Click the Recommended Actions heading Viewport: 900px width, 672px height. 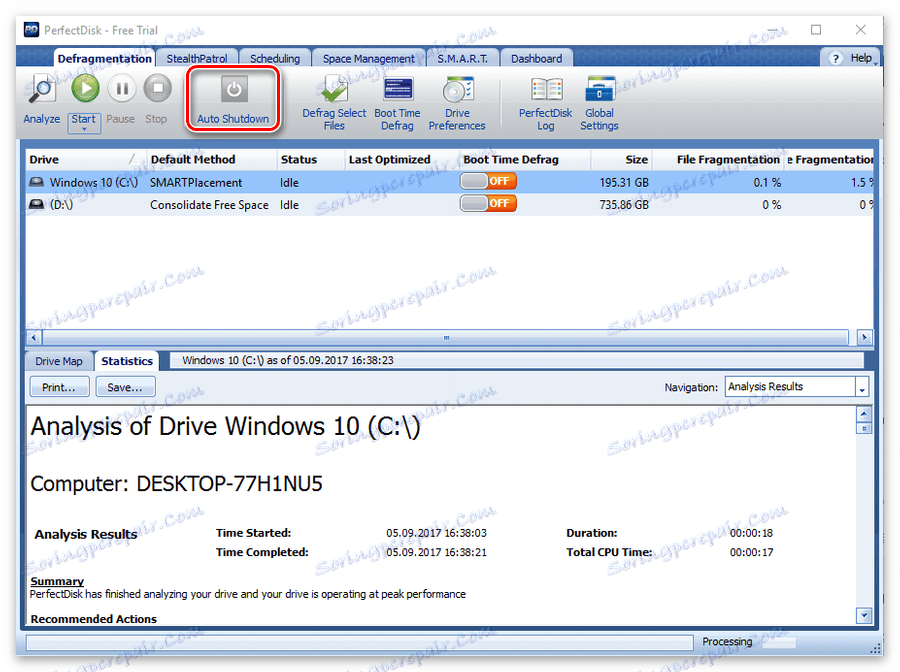tap(94, 619)
